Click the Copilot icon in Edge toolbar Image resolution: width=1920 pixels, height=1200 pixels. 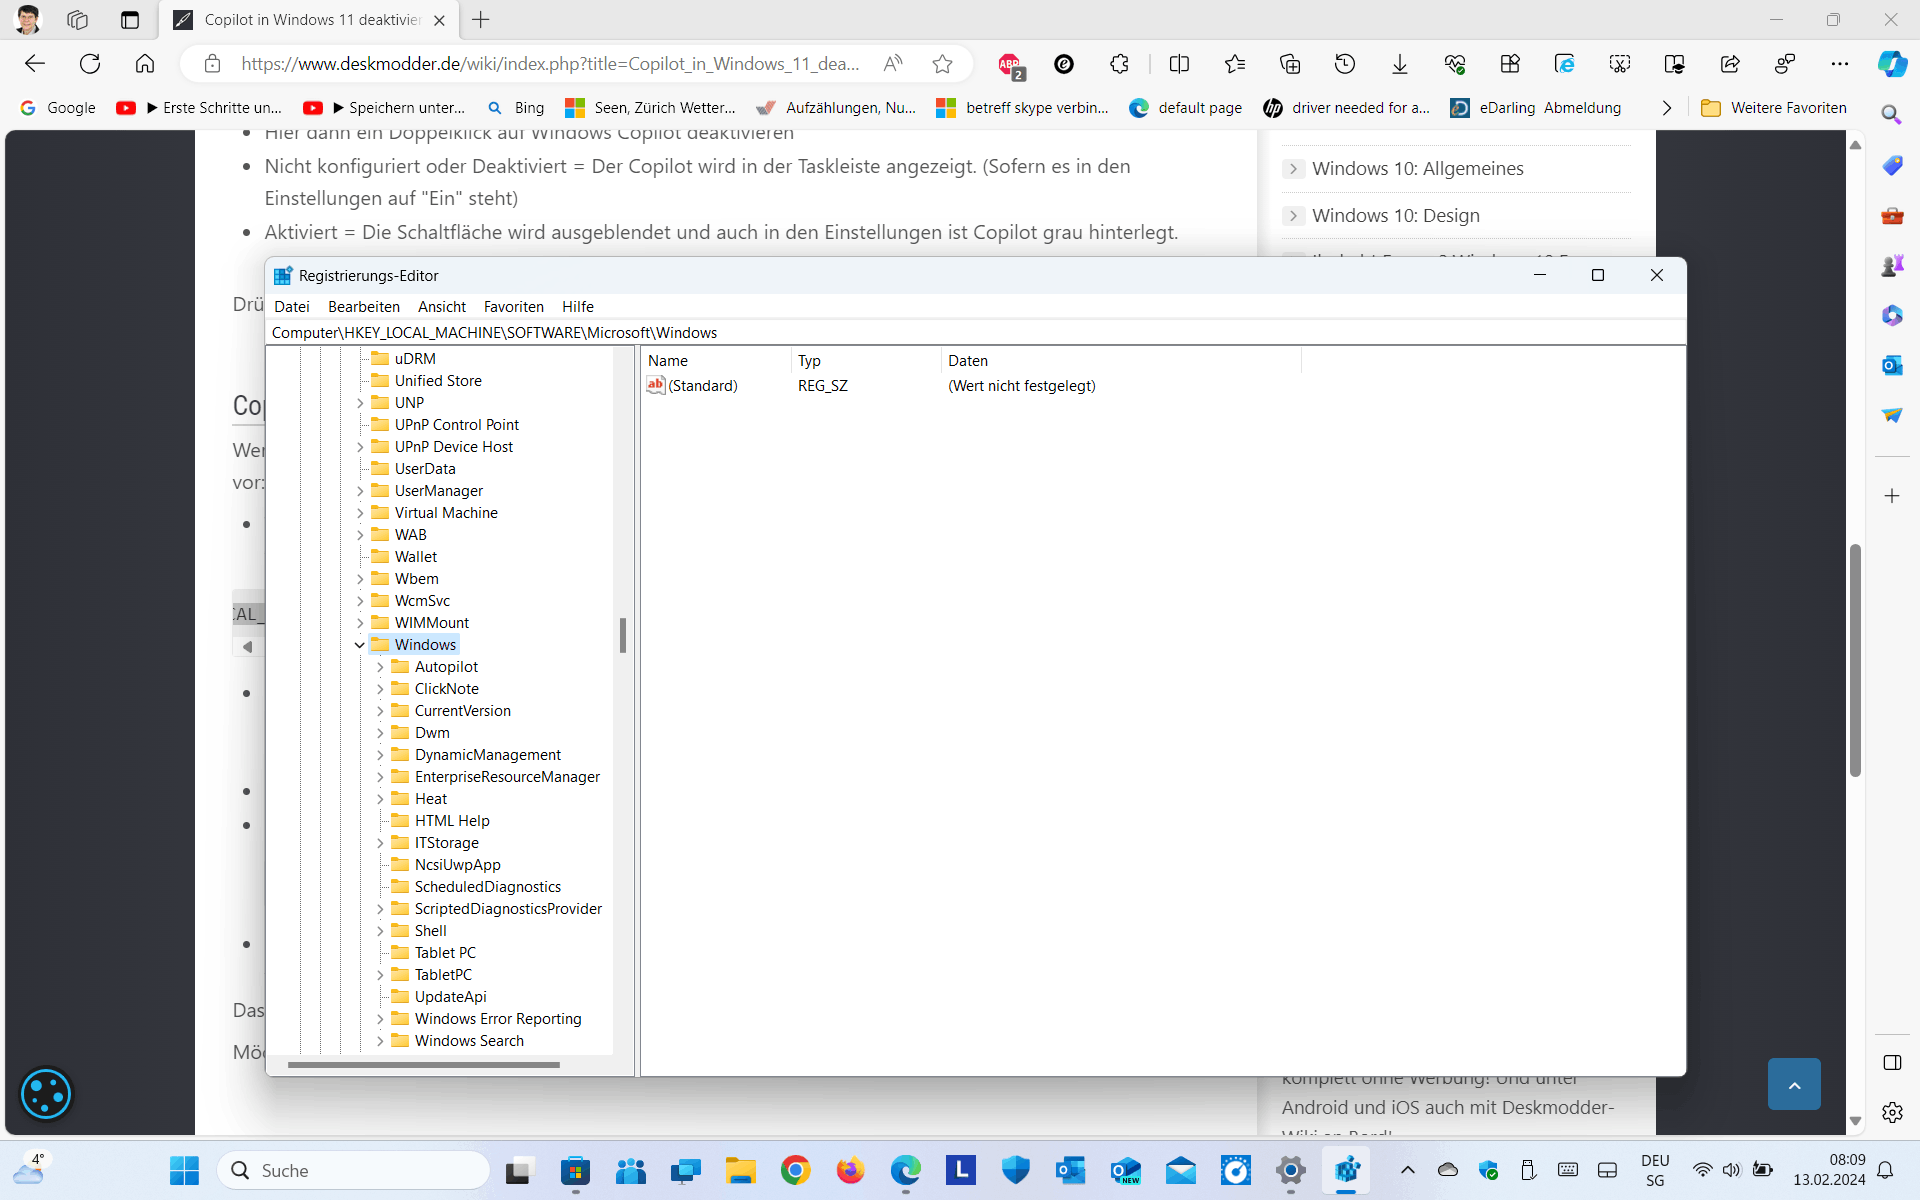coord(1891,64)
